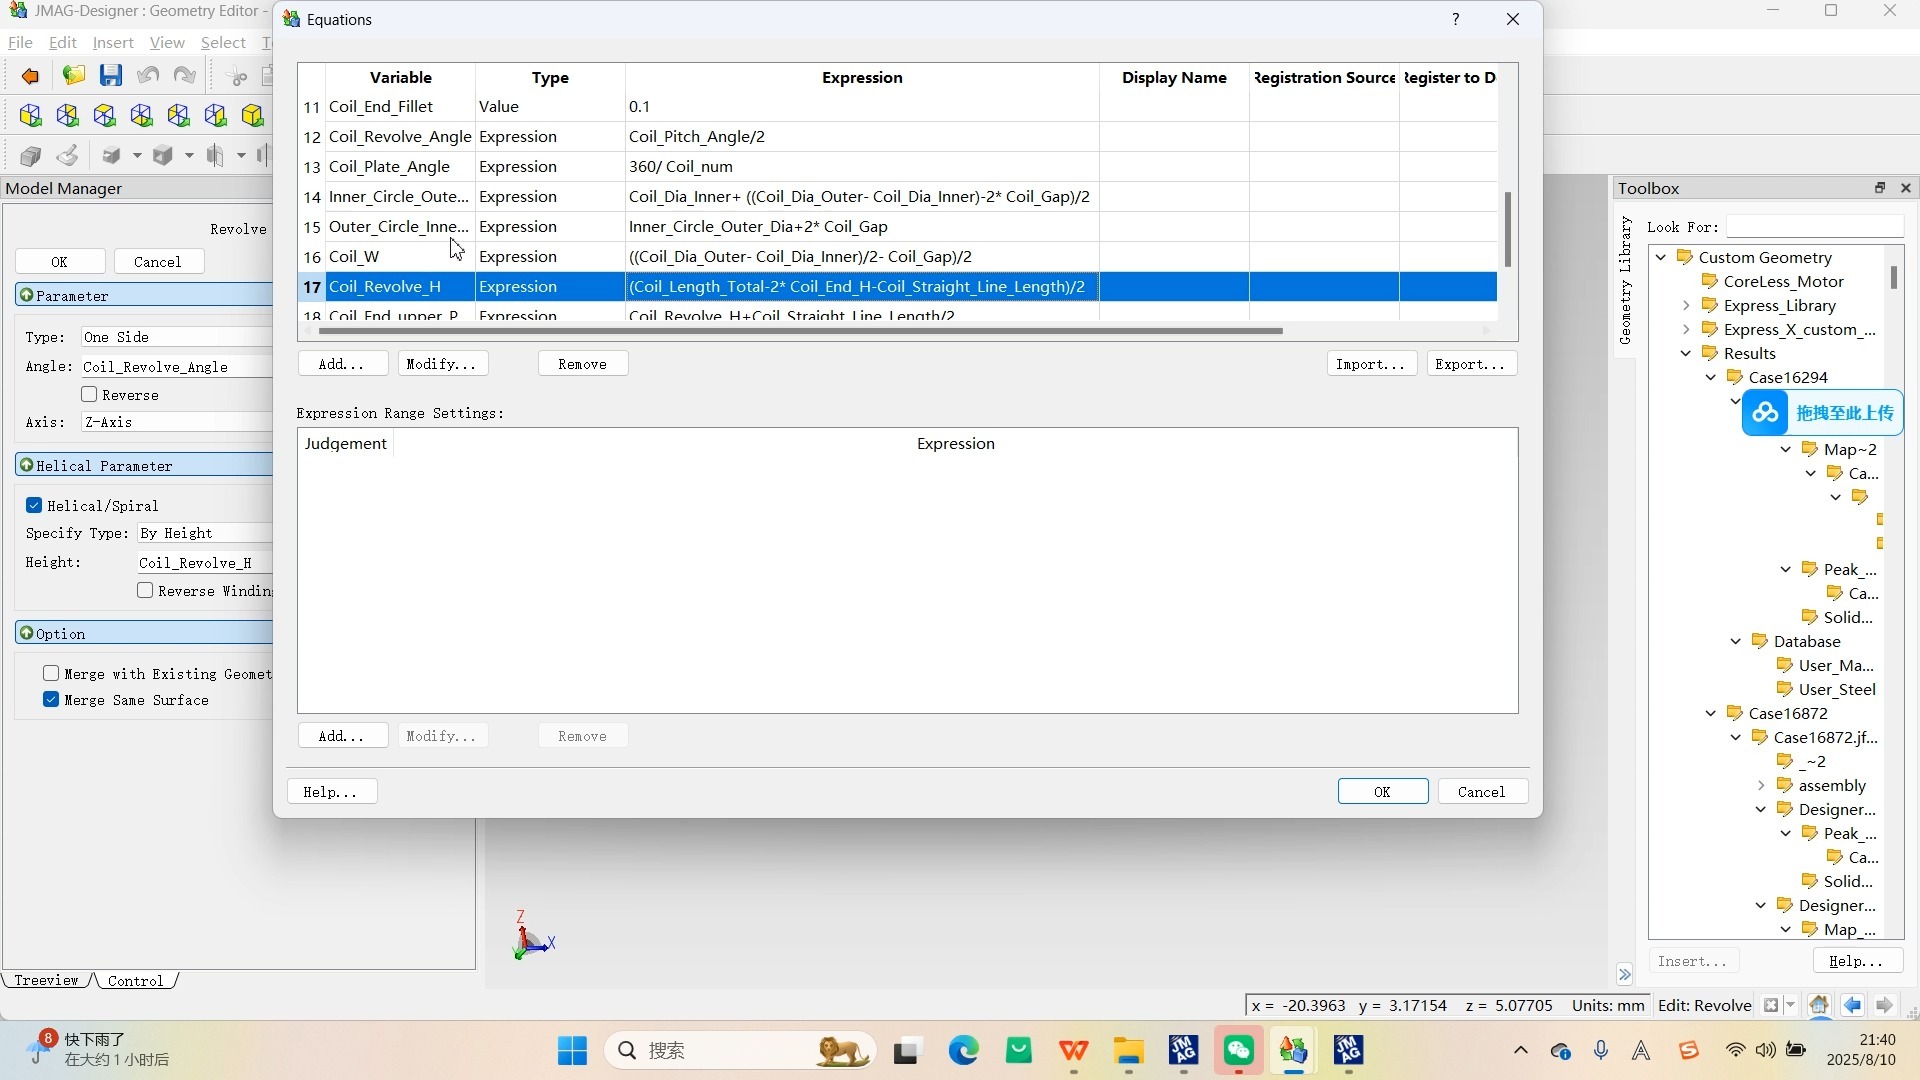Click the home icon in status bar
This screenshot has height=1080, width=1920.
pyautogui.click(x=1819, y=1005)
